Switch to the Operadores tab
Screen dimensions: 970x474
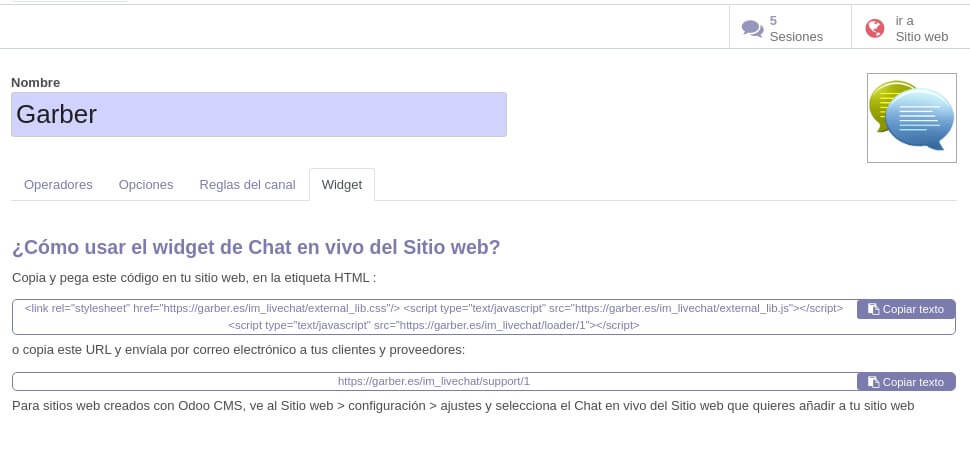(58, 184)
